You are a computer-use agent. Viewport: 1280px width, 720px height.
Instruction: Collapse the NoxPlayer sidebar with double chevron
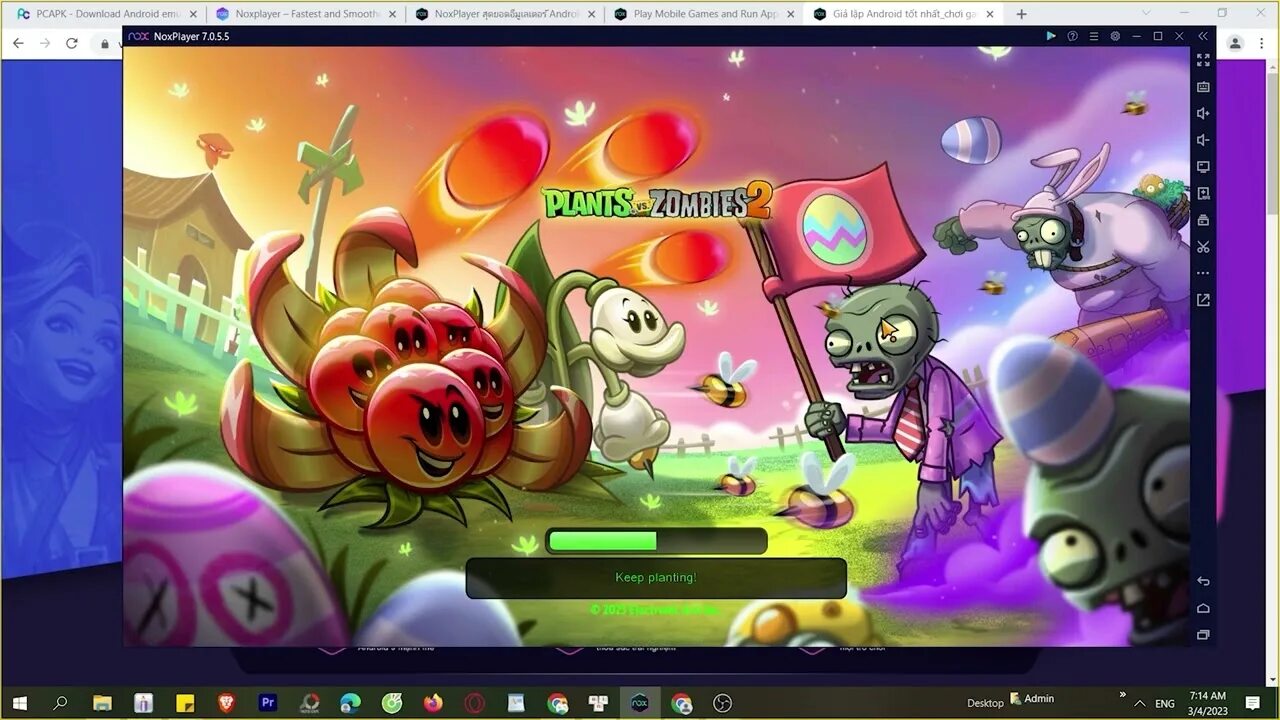pyautogui.click(x=1203, y=36)
